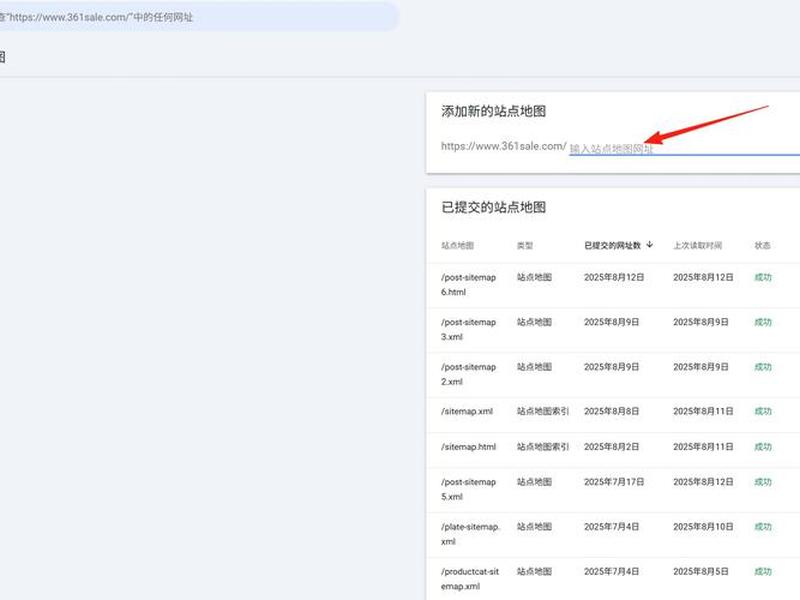
Task: Open the /post-sitemap5.xml sitemap row
Action: point(613,490)
